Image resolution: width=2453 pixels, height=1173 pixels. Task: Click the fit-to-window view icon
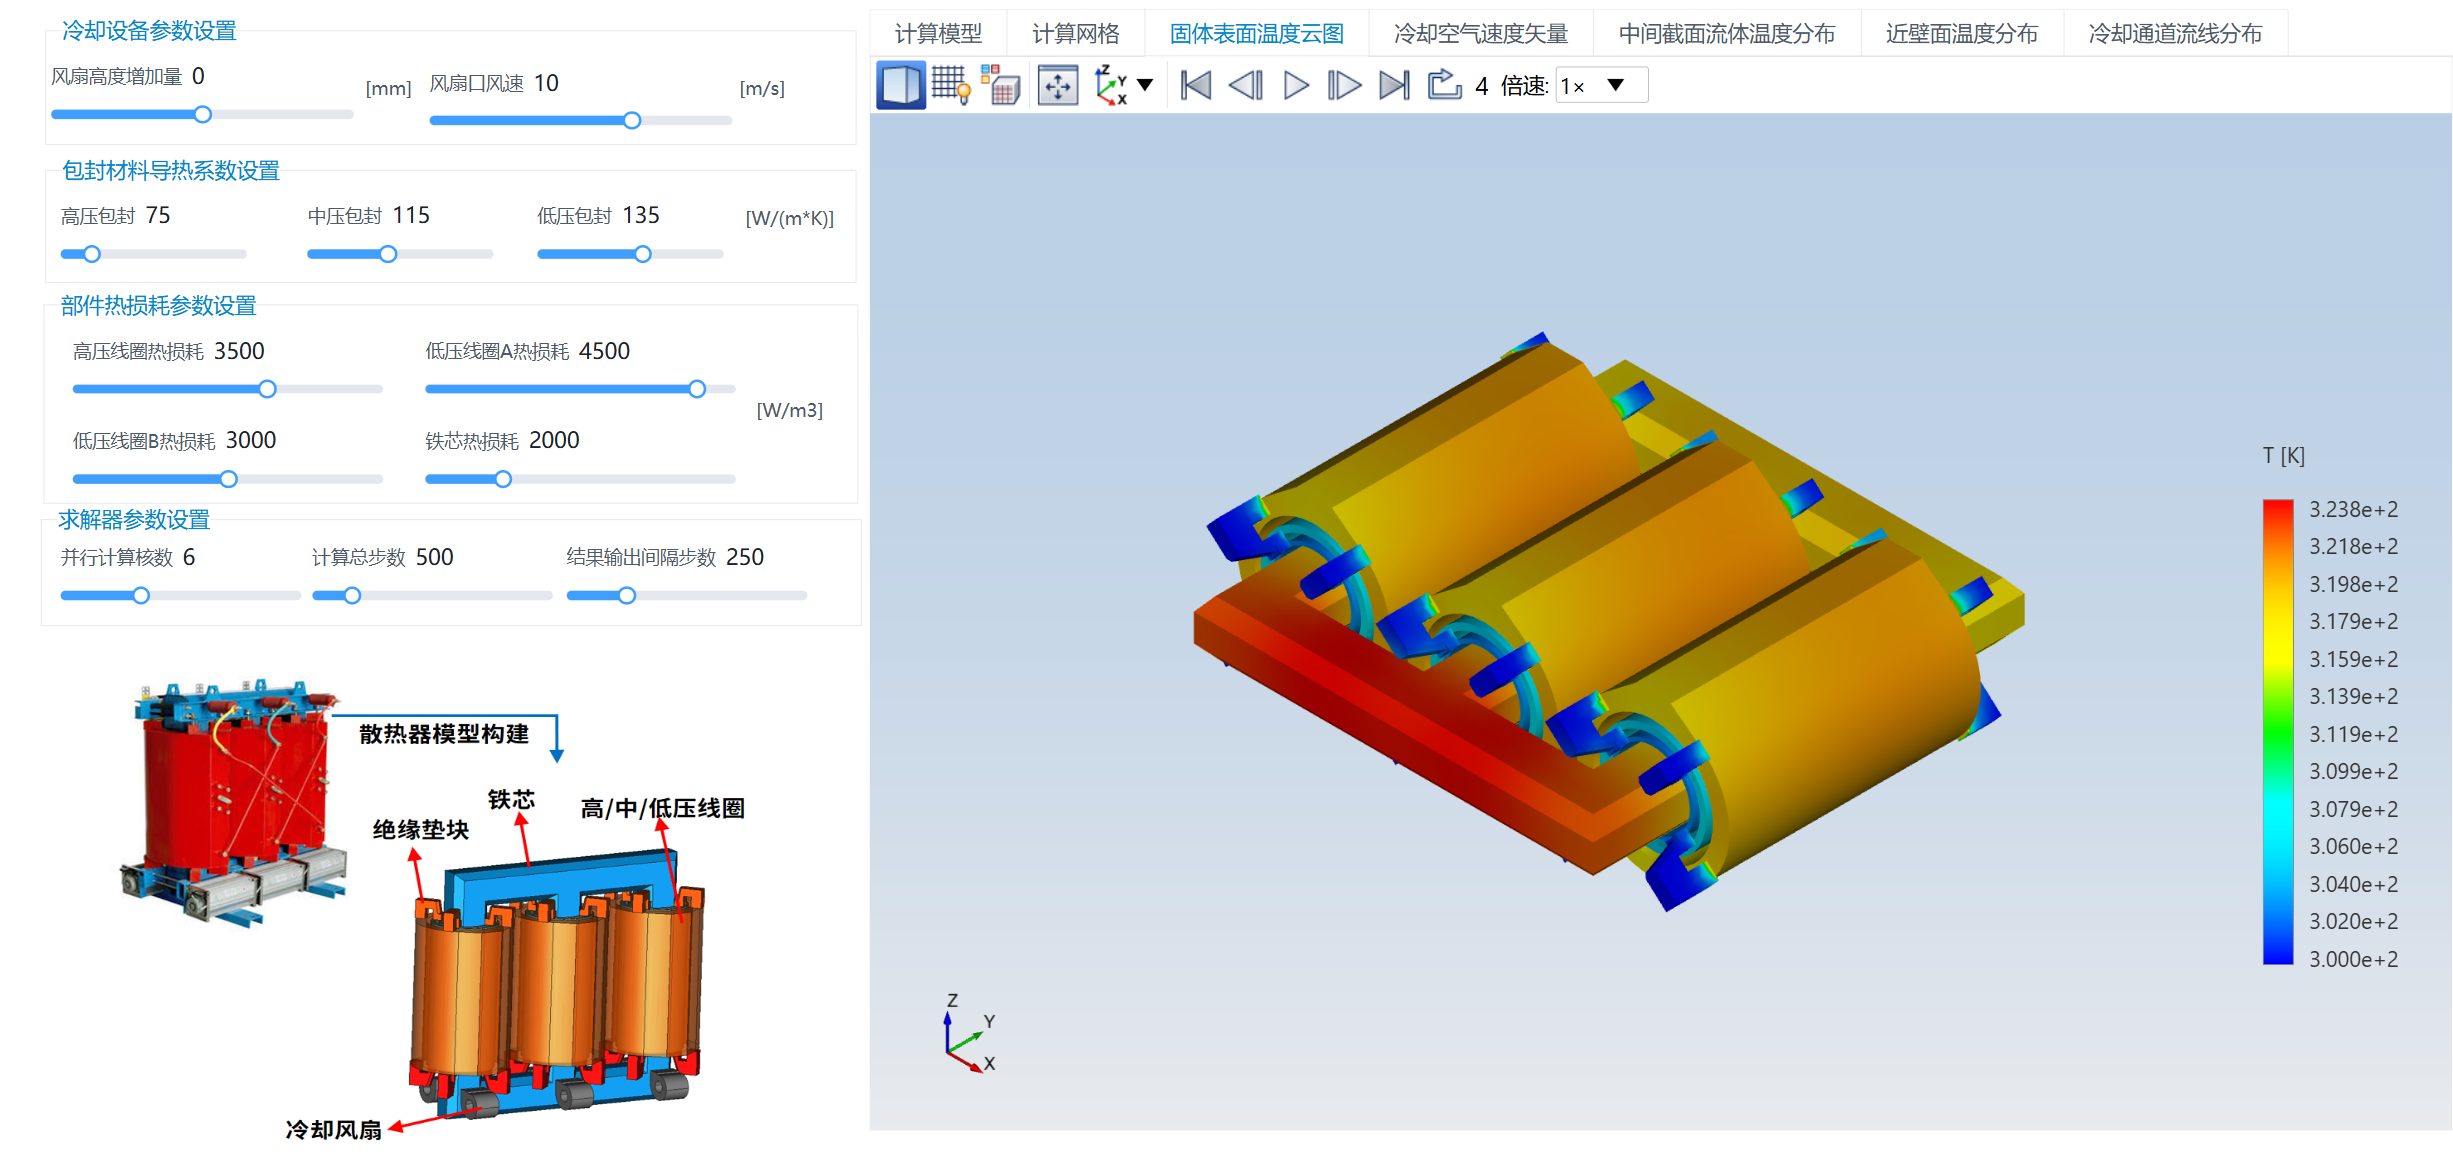(1058, 86)
